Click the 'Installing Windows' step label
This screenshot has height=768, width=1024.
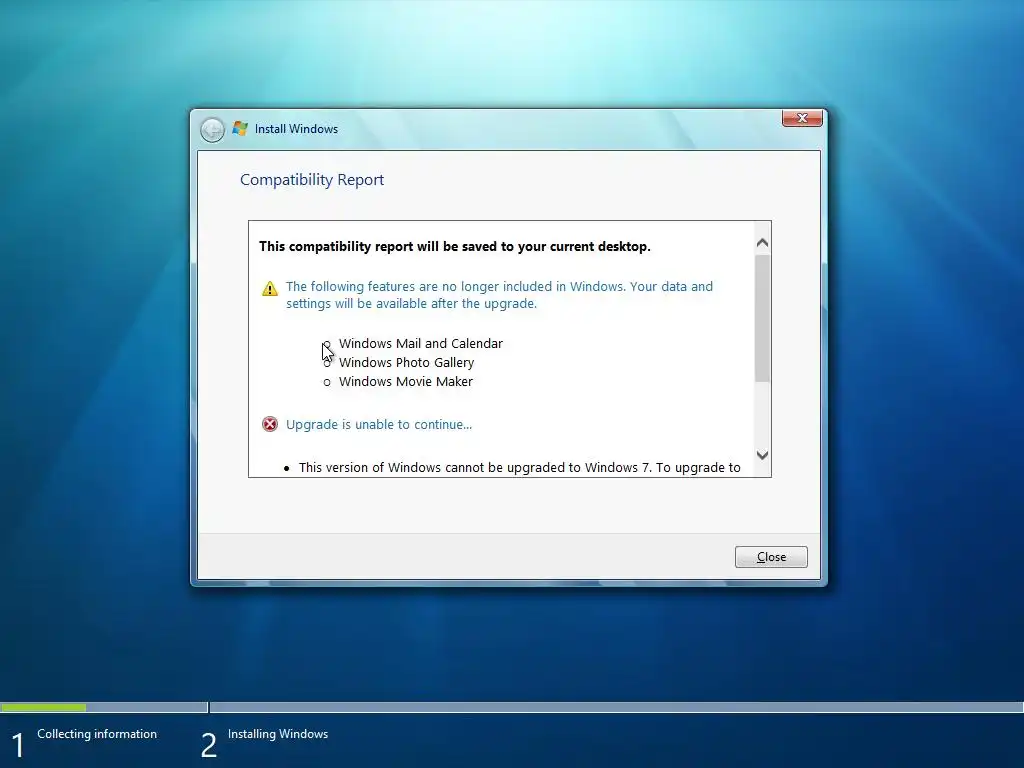point(278,734)
